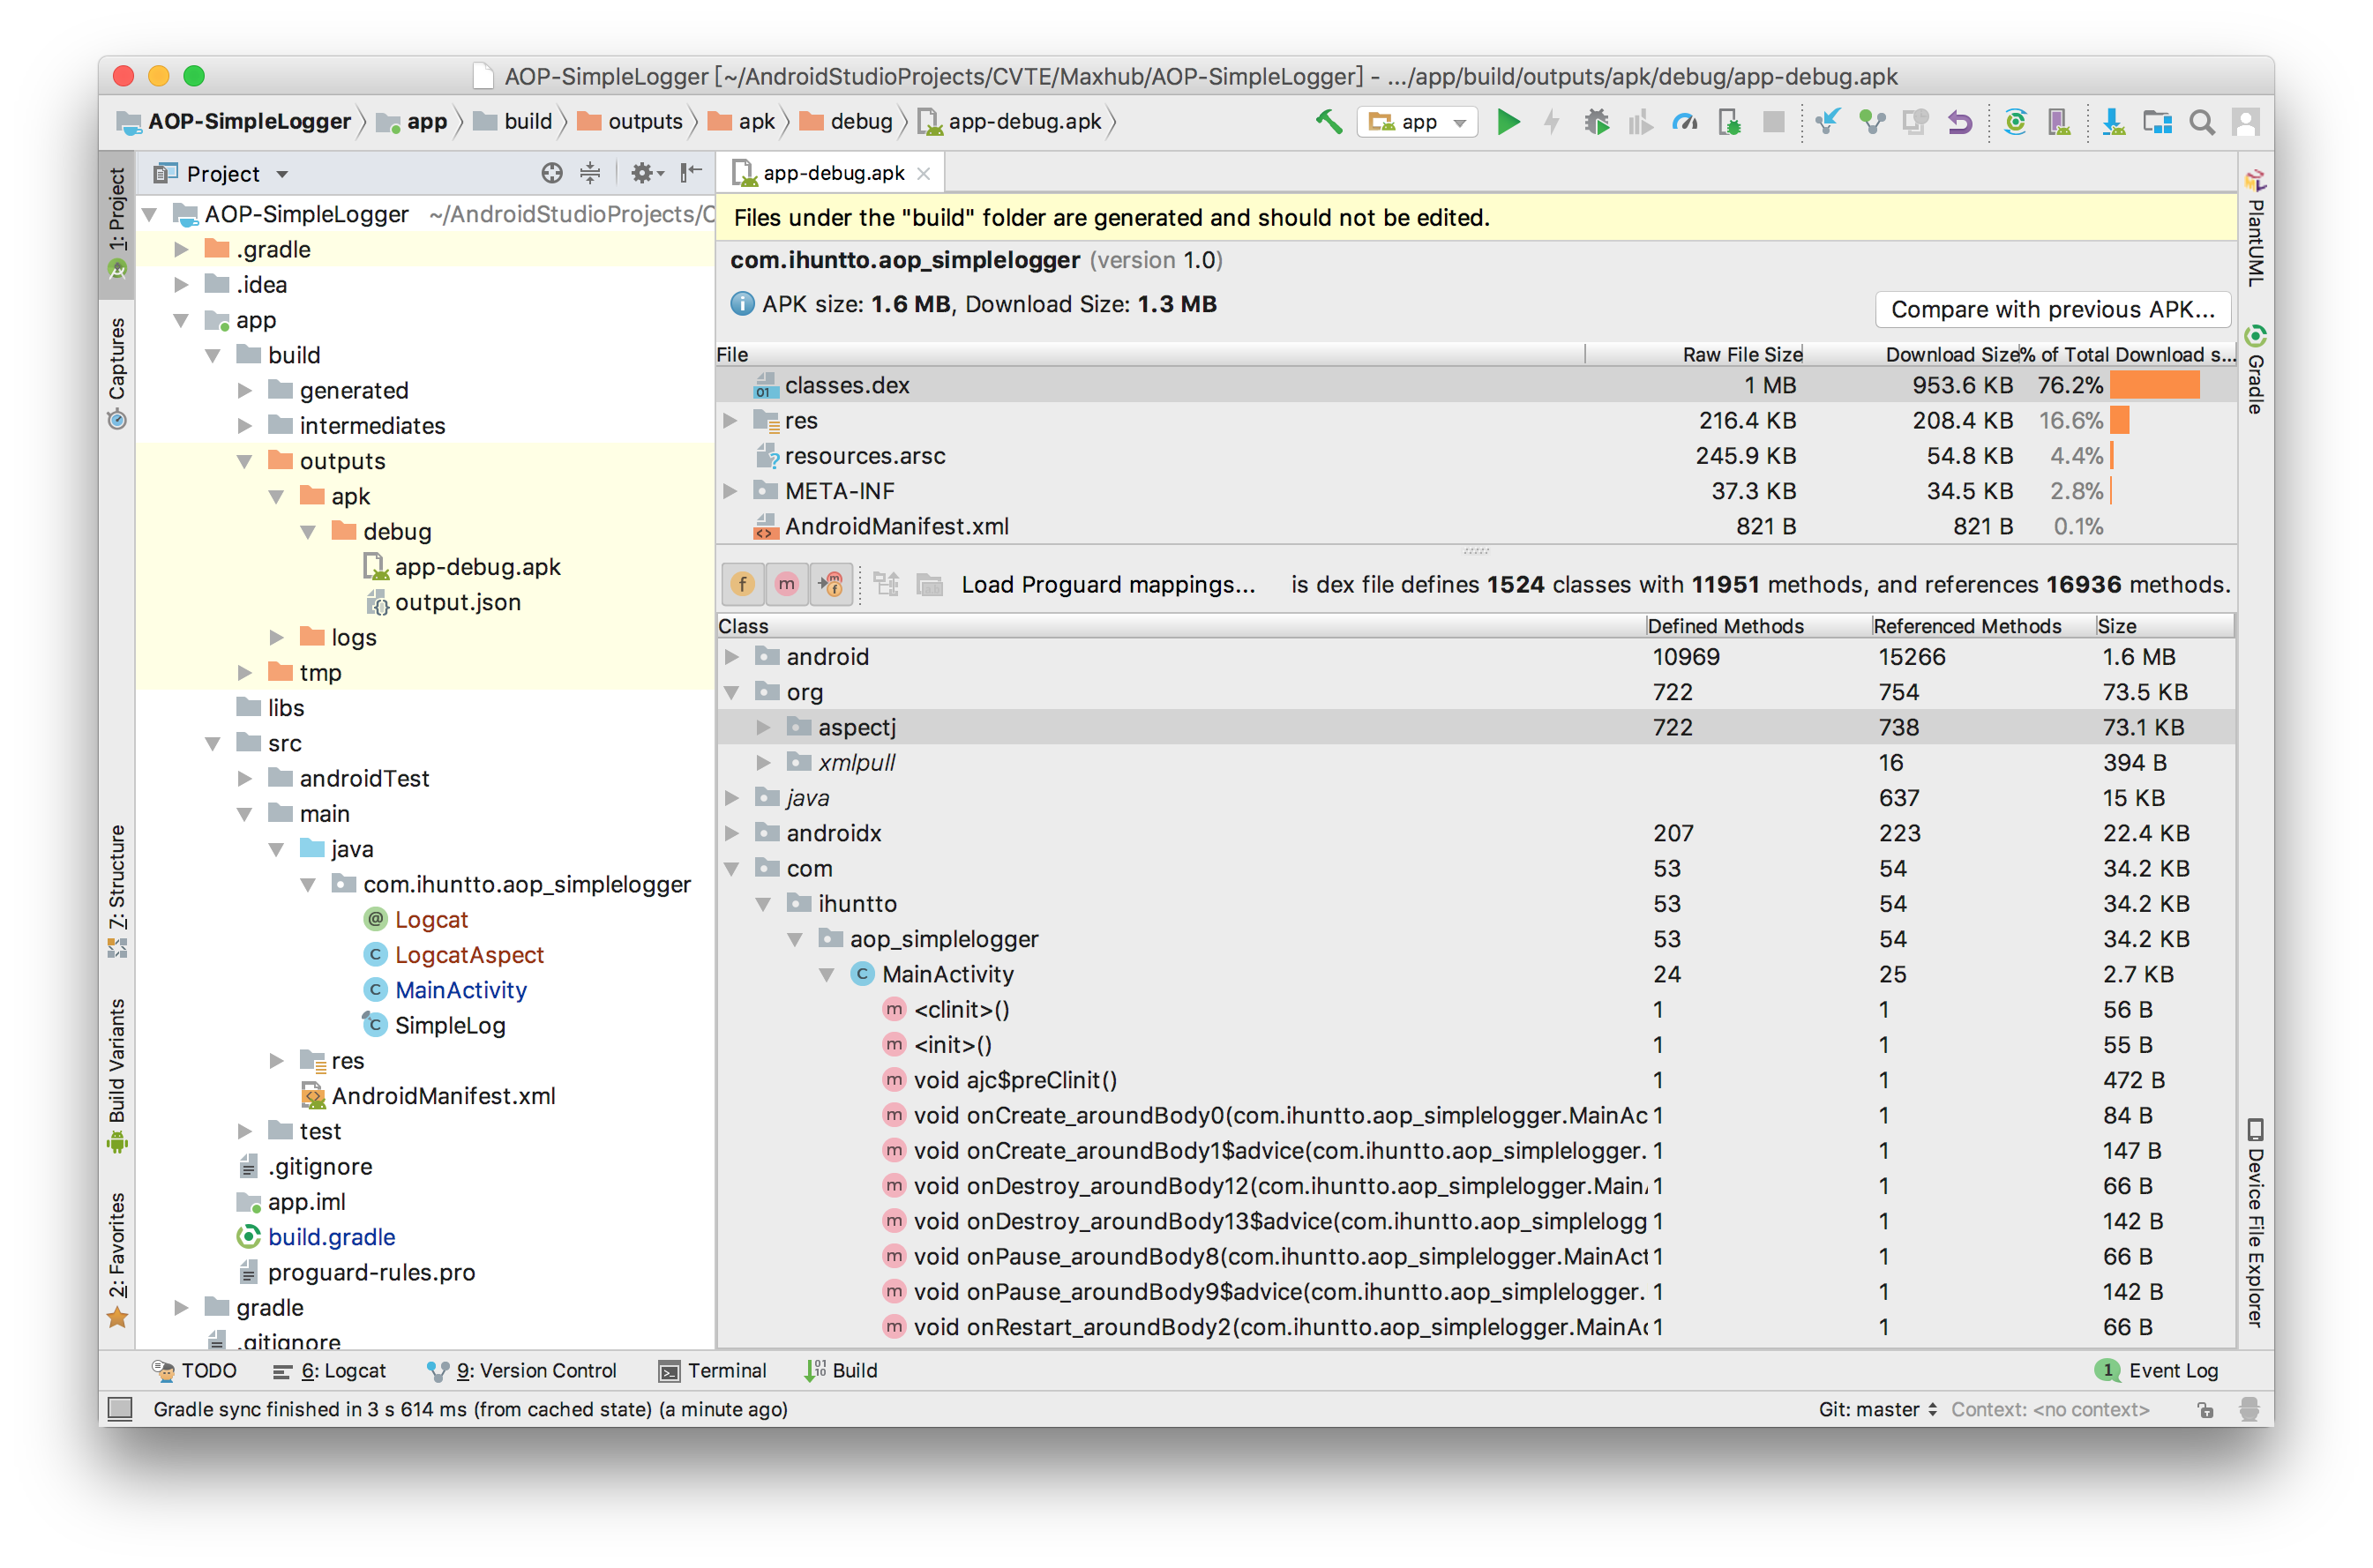Click the Update Project blue arrow icon
Image resolution: width=2373 pixels, height=1568 pixels.
pyautogui.click(x=1827, y=122)
